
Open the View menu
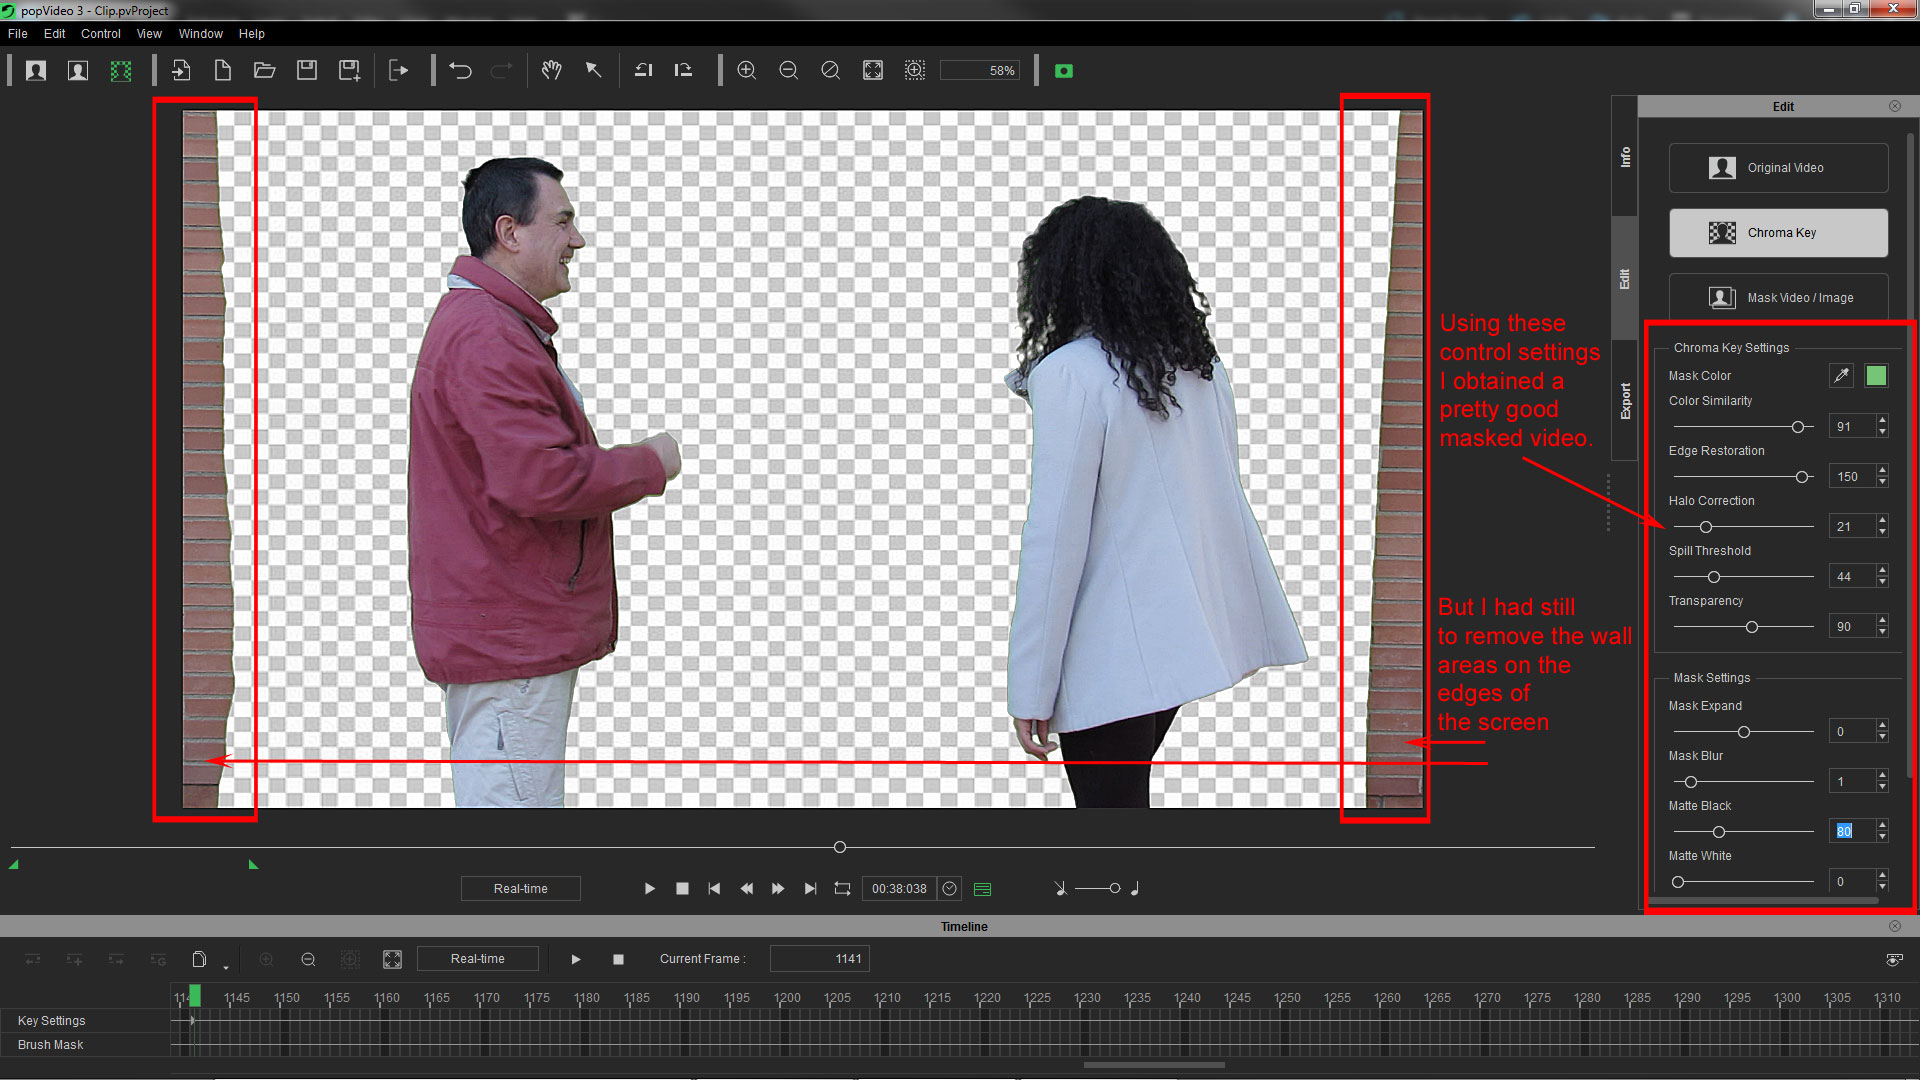(149, 34)
